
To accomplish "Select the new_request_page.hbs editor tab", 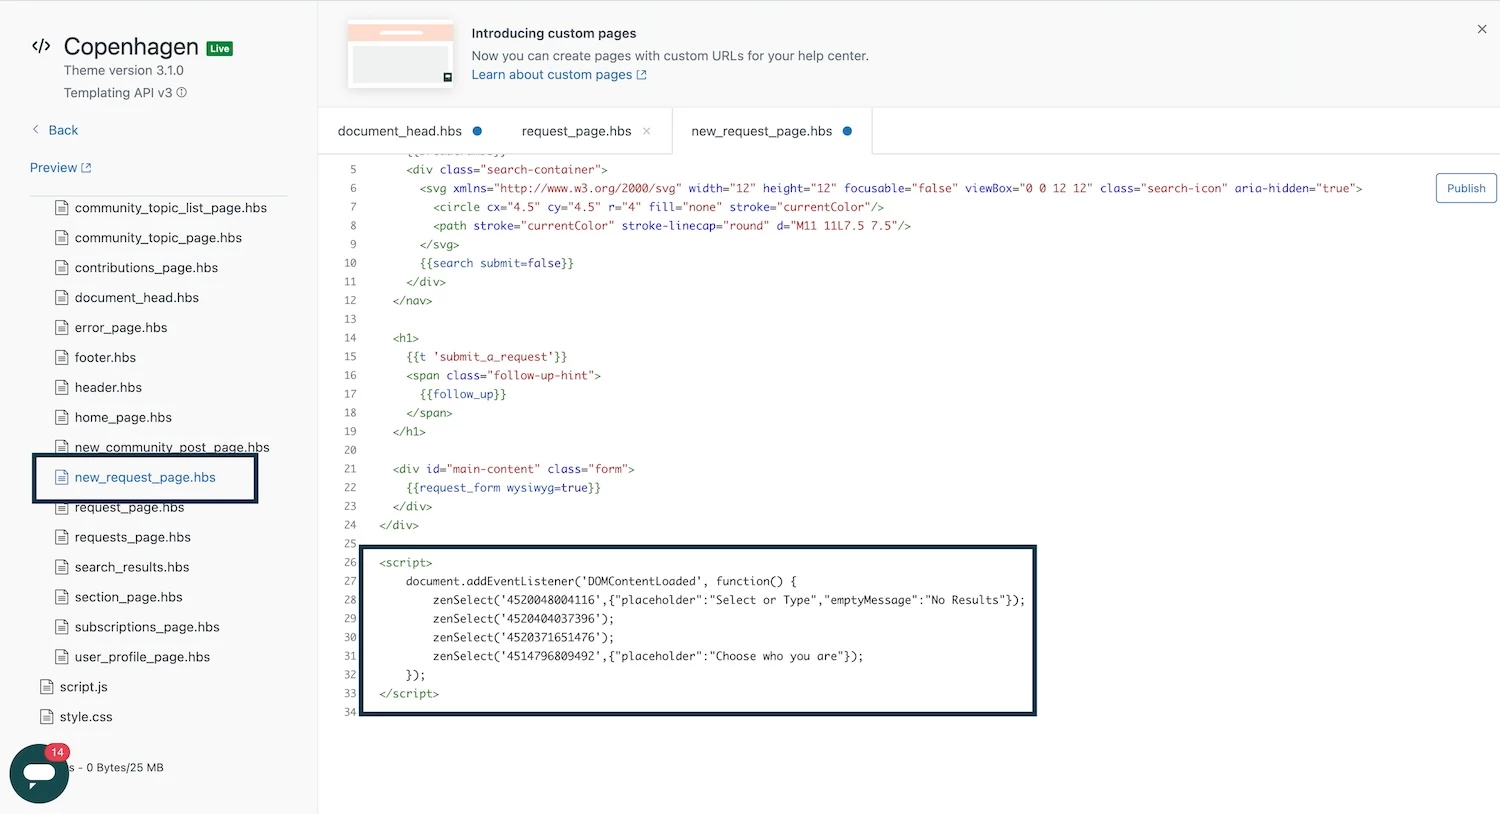I will click(x=762, y=131).
